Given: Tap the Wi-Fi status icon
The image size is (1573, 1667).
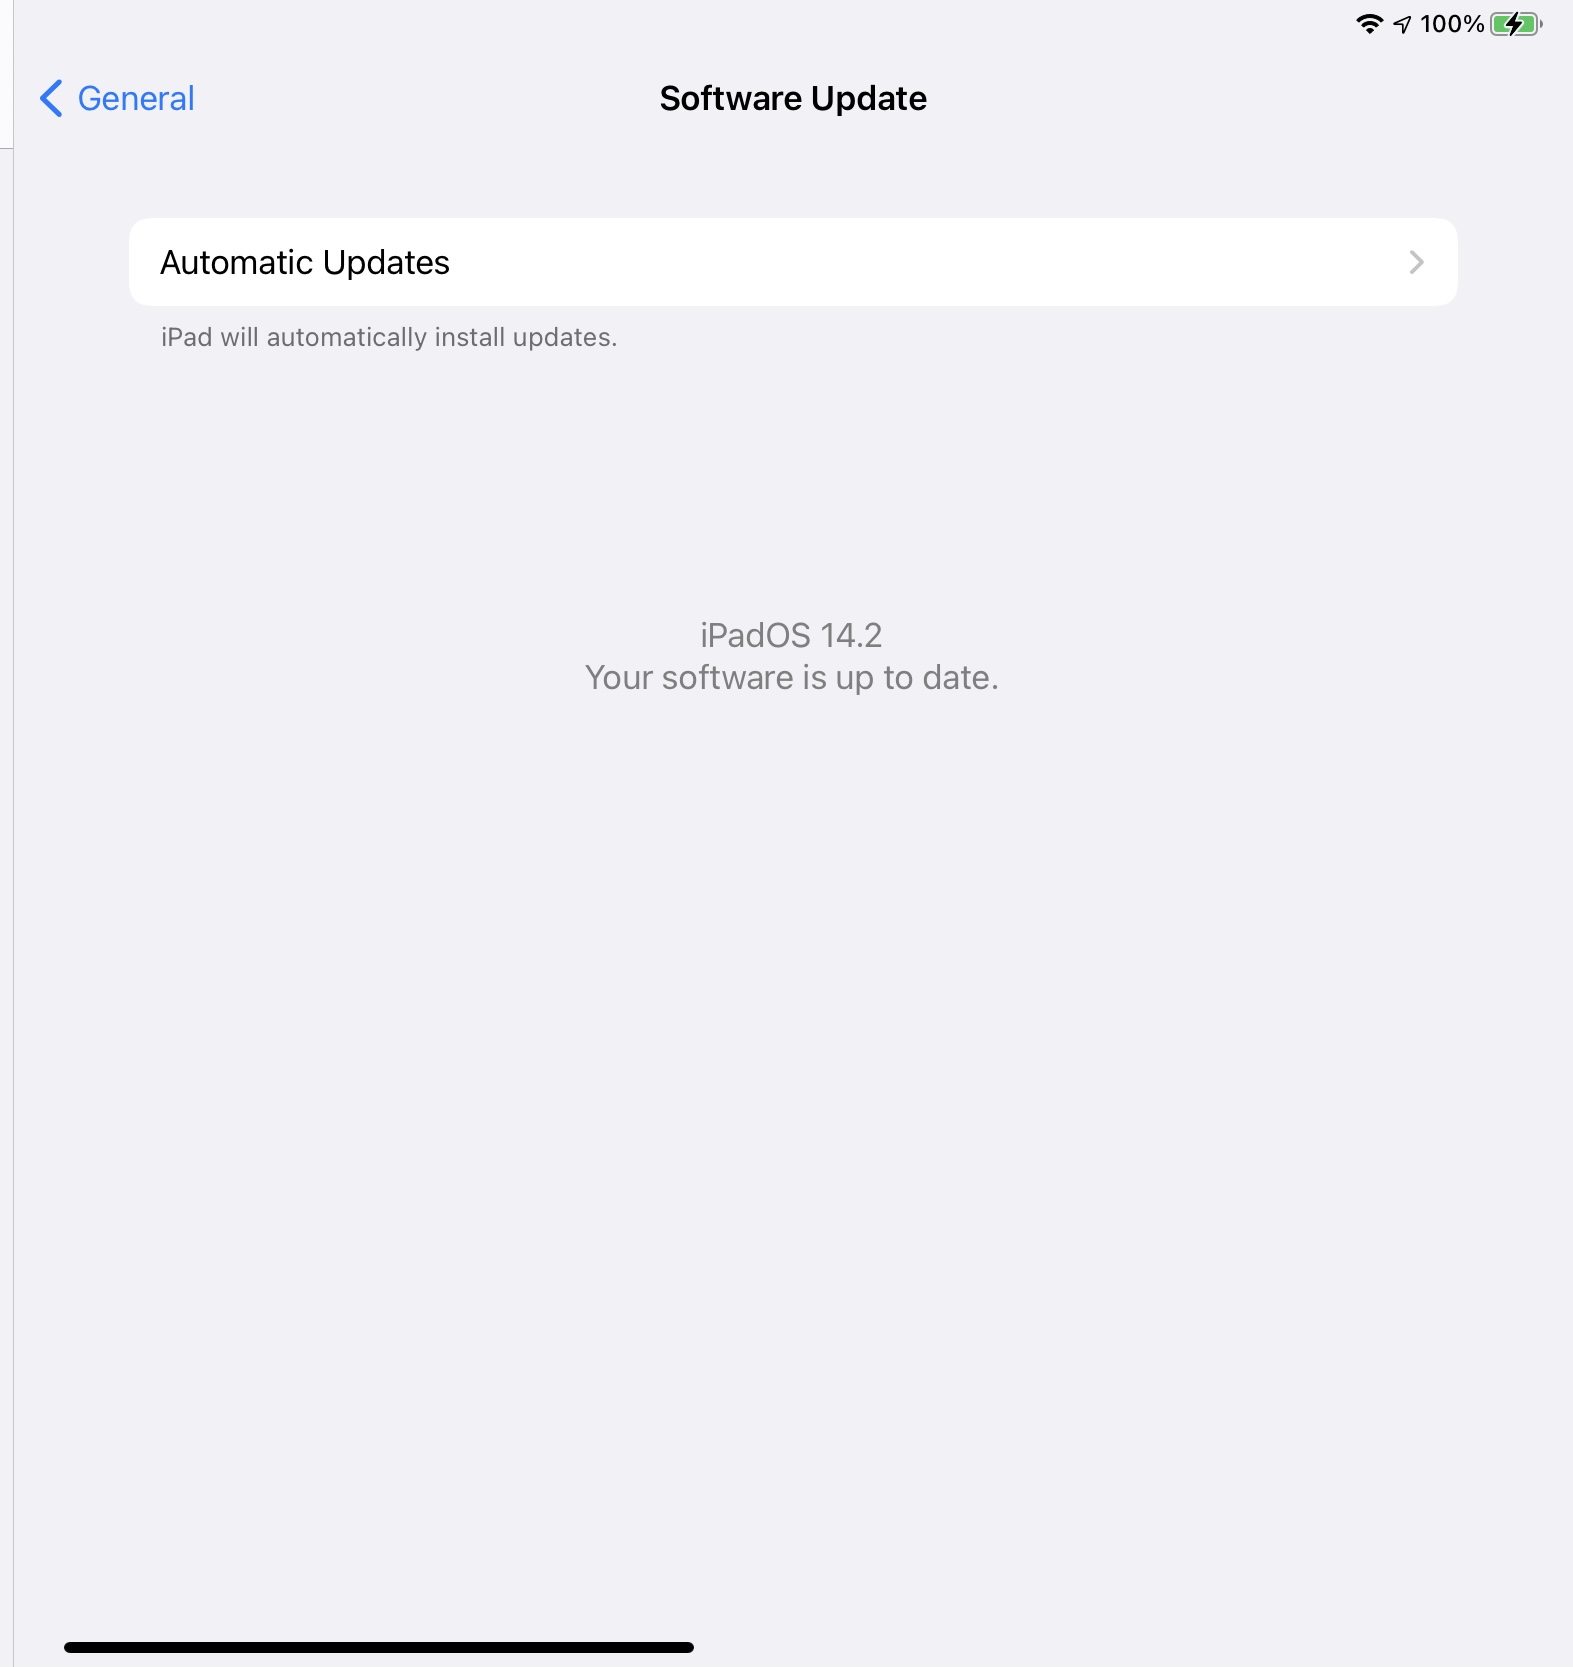Looking at the screenshot, I should point(1369,24).
